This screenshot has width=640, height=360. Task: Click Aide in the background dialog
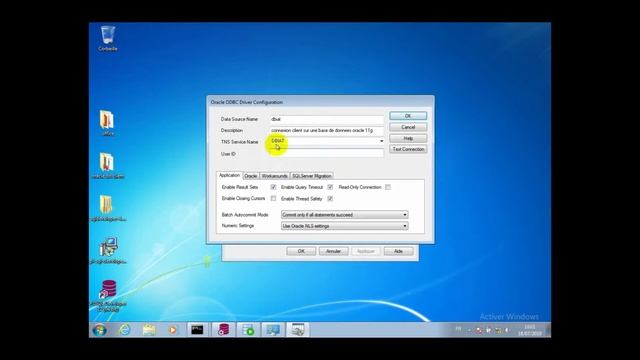pos(398,251)
